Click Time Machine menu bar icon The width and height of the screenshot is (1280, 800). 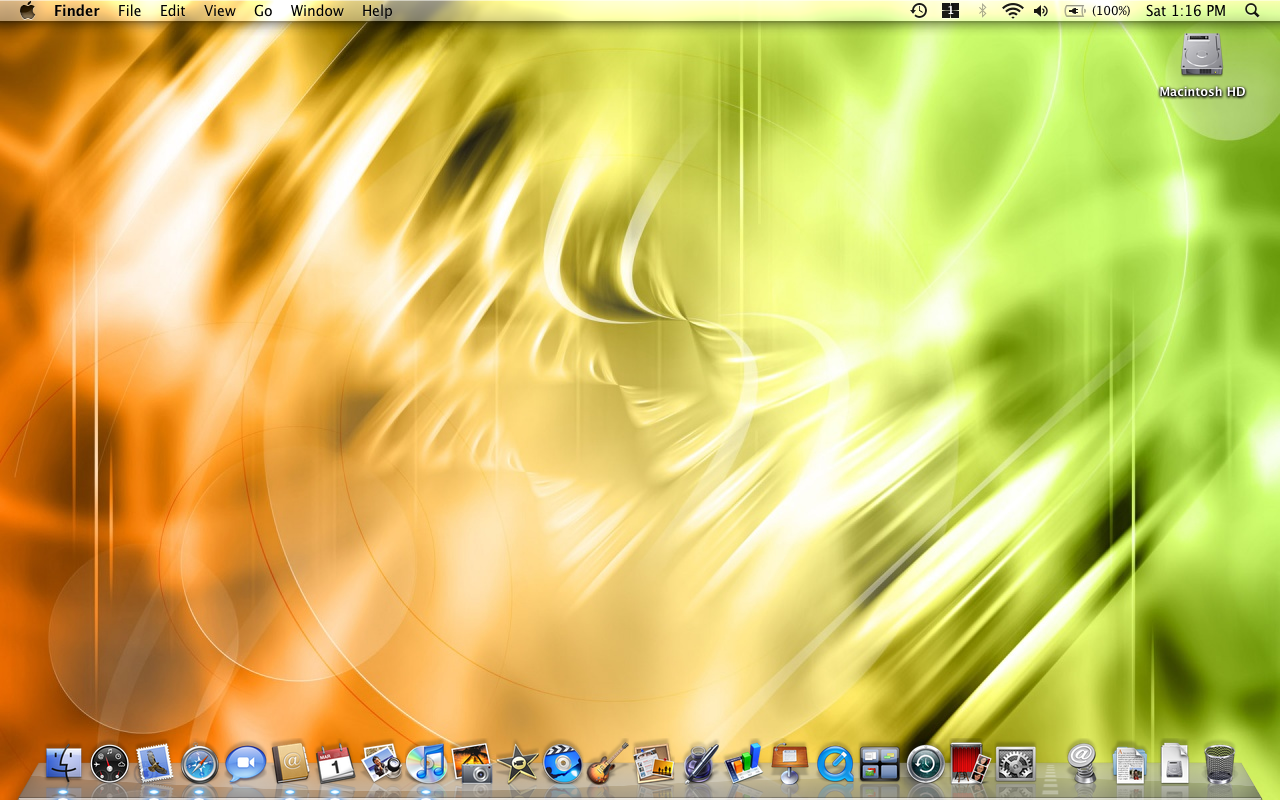click(x=919, y=11)
